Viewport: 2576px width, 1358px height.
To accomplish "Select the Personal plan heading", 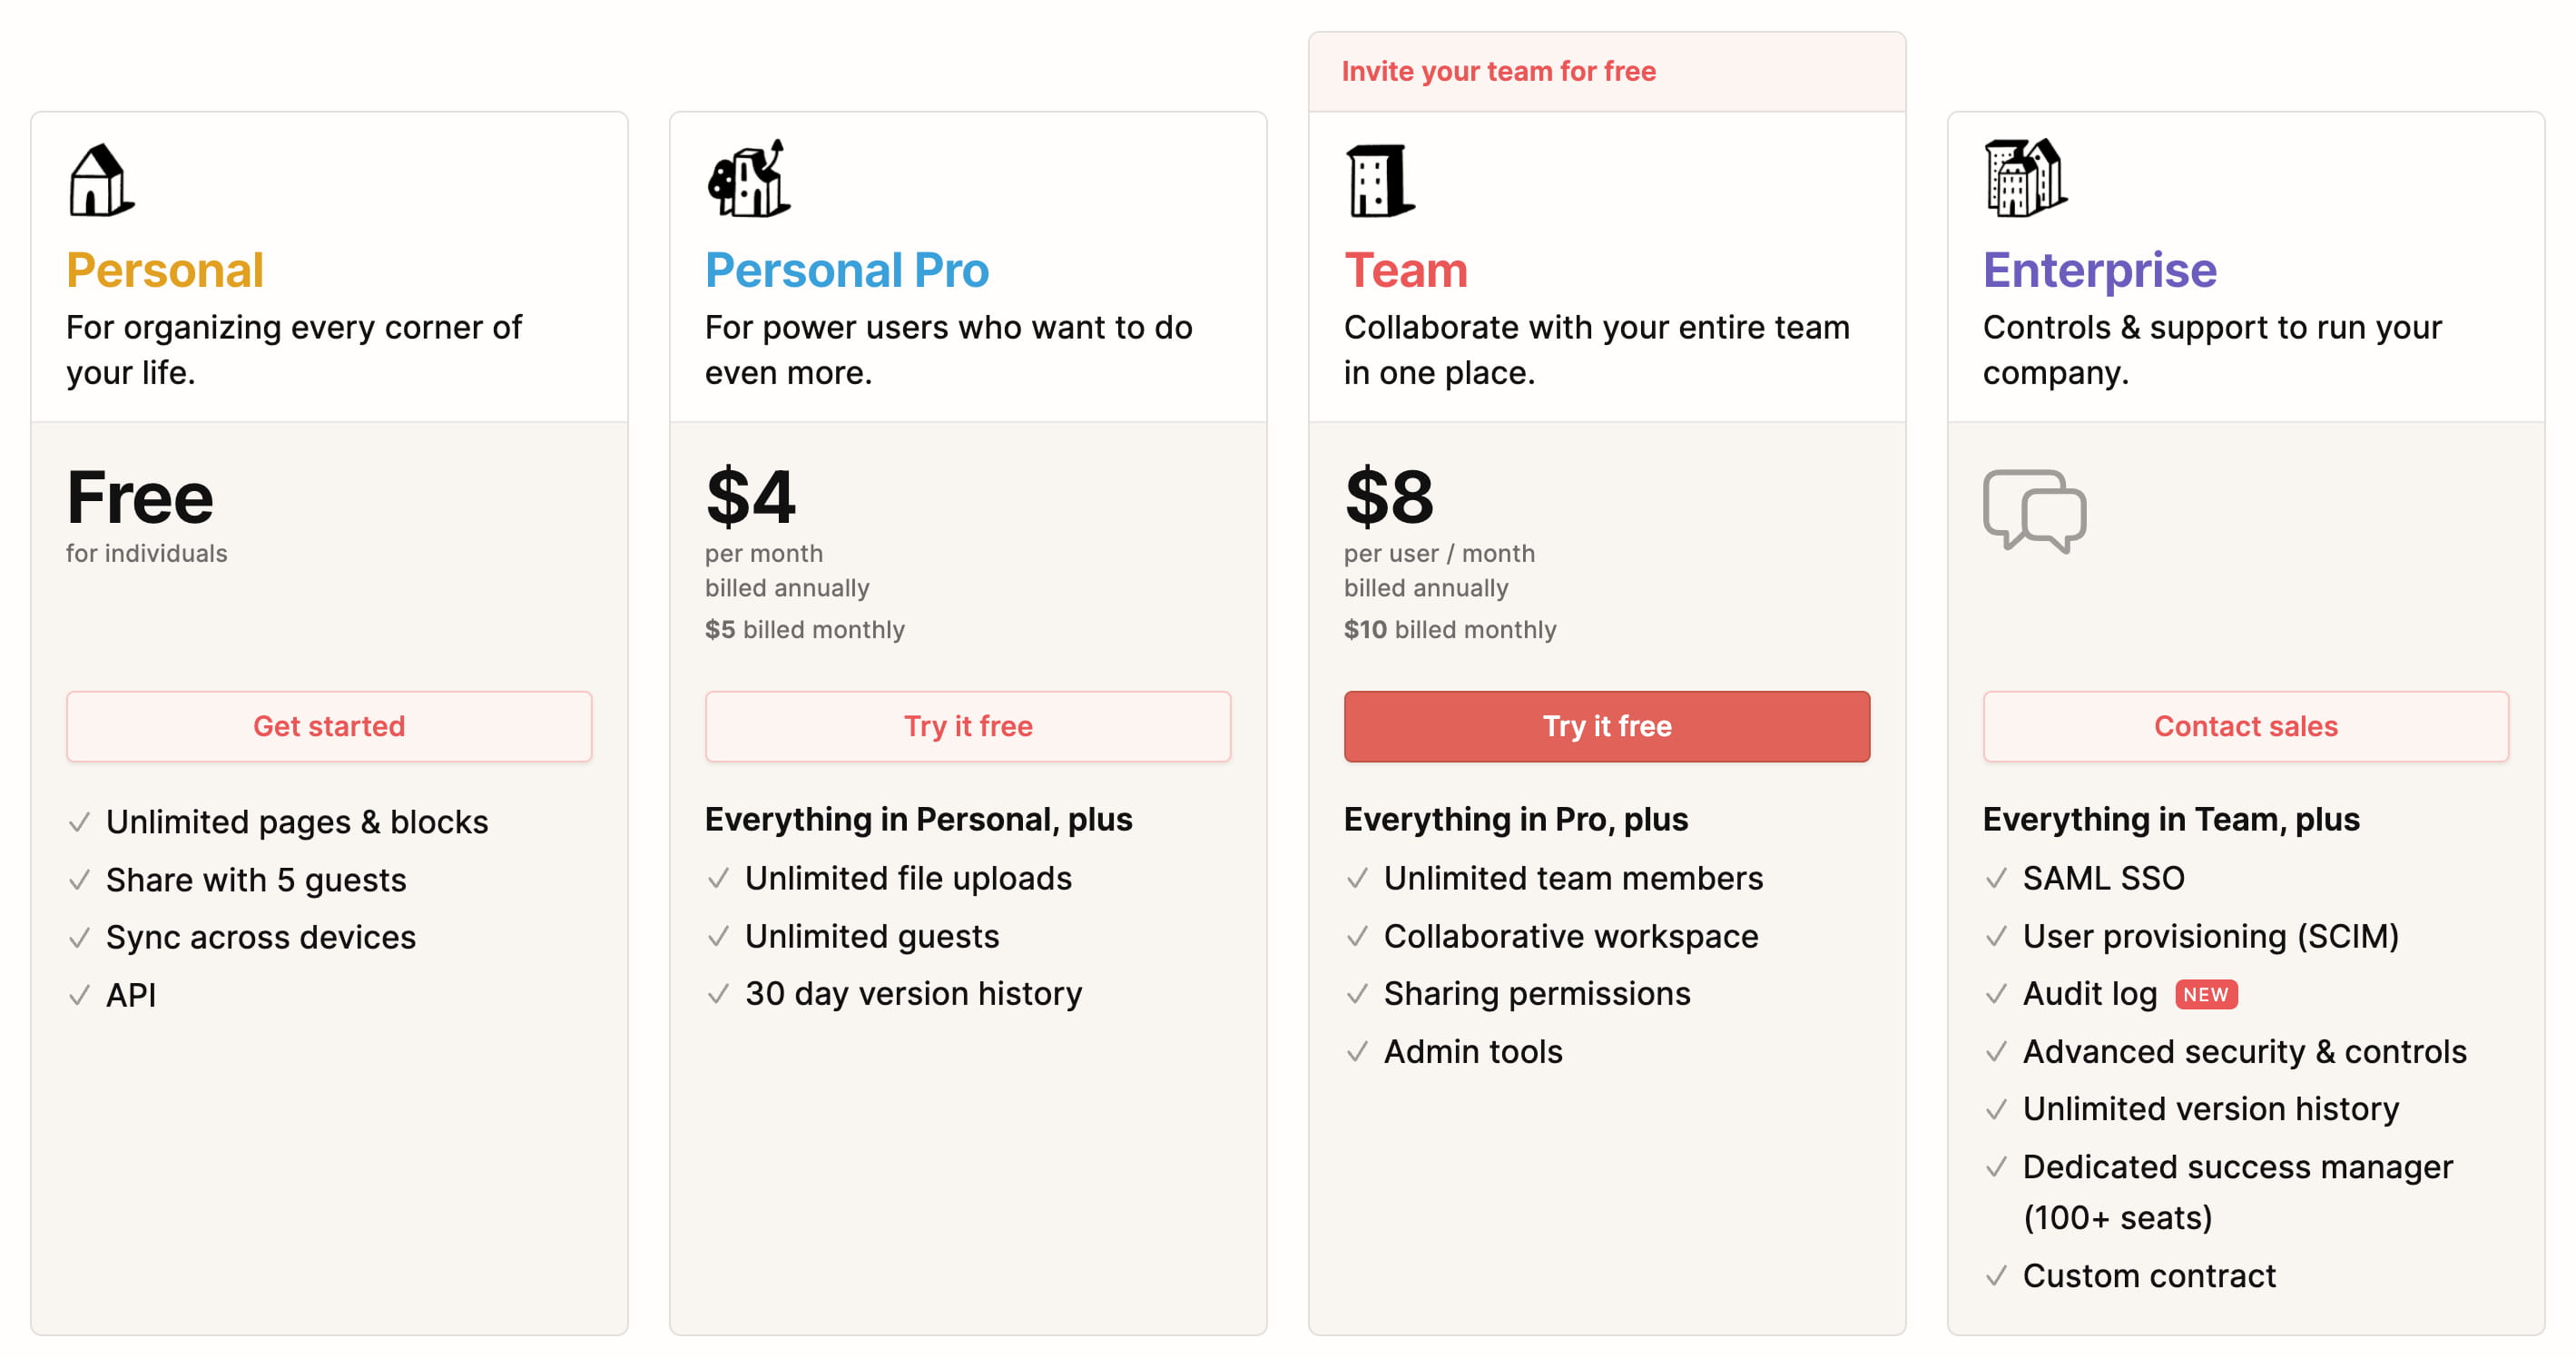I will [x=165, y=270].
